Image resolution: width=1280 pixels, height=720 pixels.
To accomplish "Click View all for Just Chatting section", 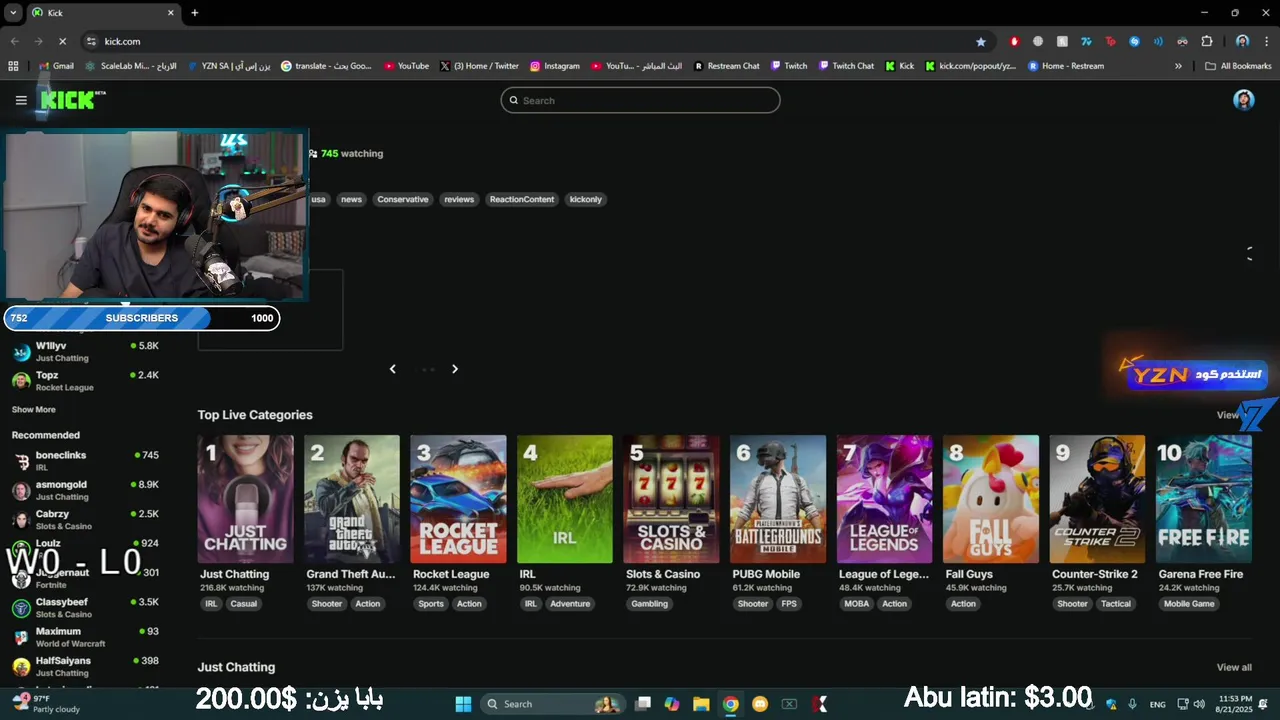I will coord(1234,667).
